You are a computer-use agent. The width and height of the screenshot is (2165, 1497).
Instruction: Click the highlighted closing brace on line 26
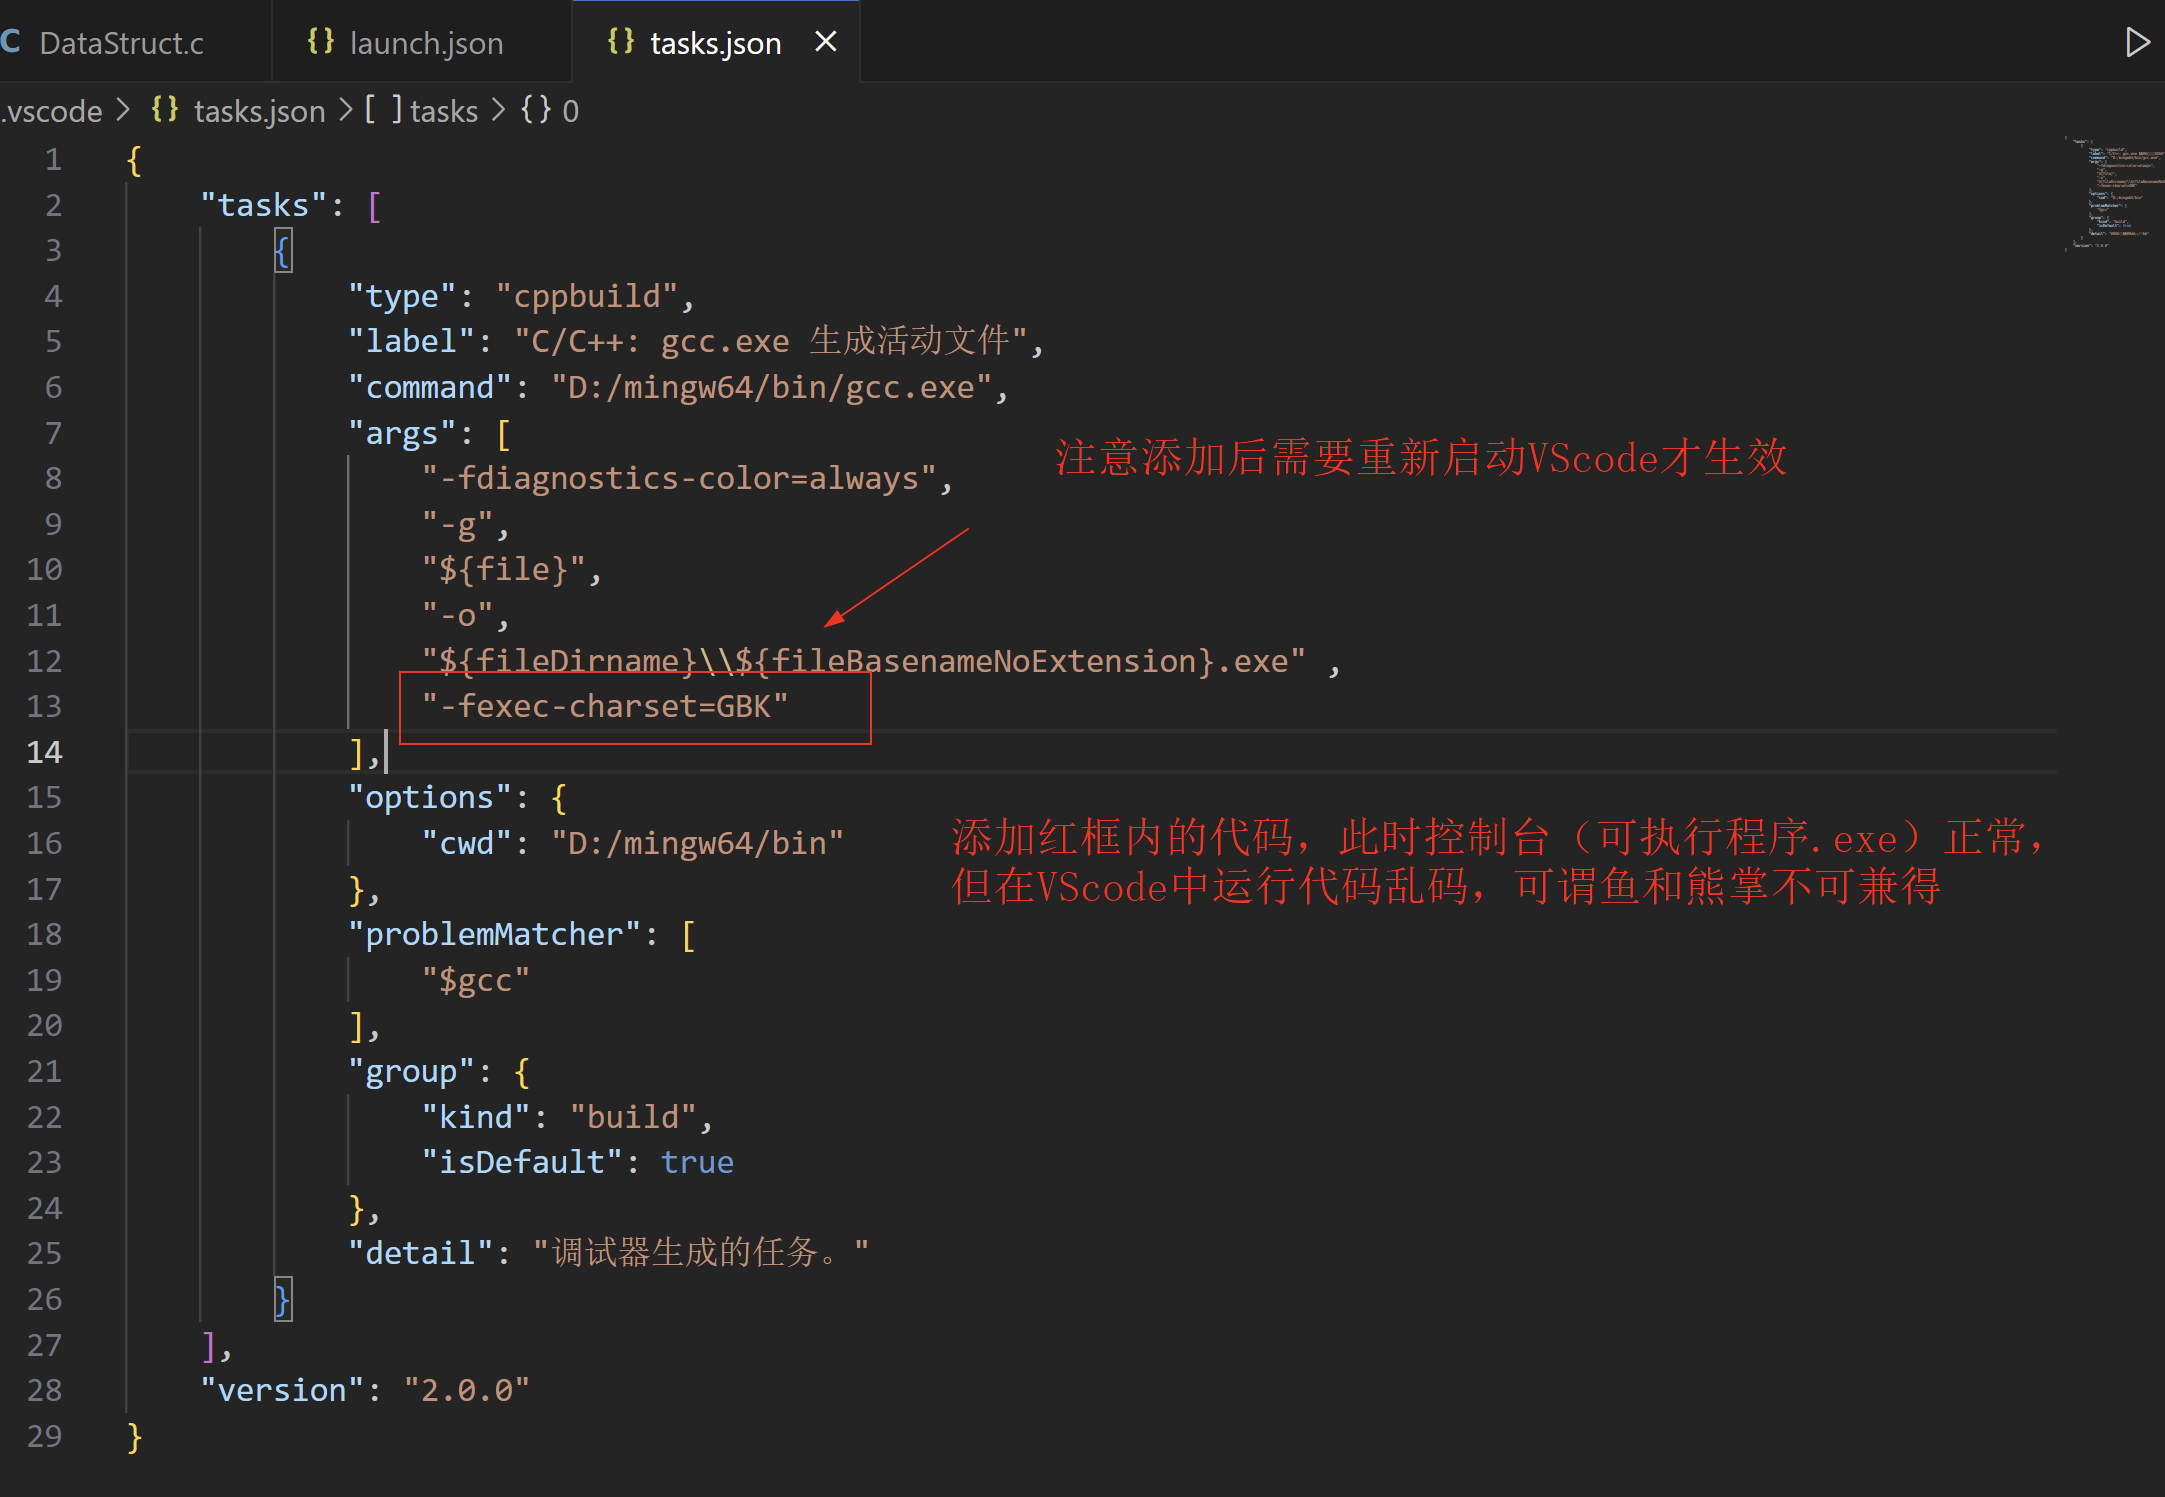(283, 1299)
